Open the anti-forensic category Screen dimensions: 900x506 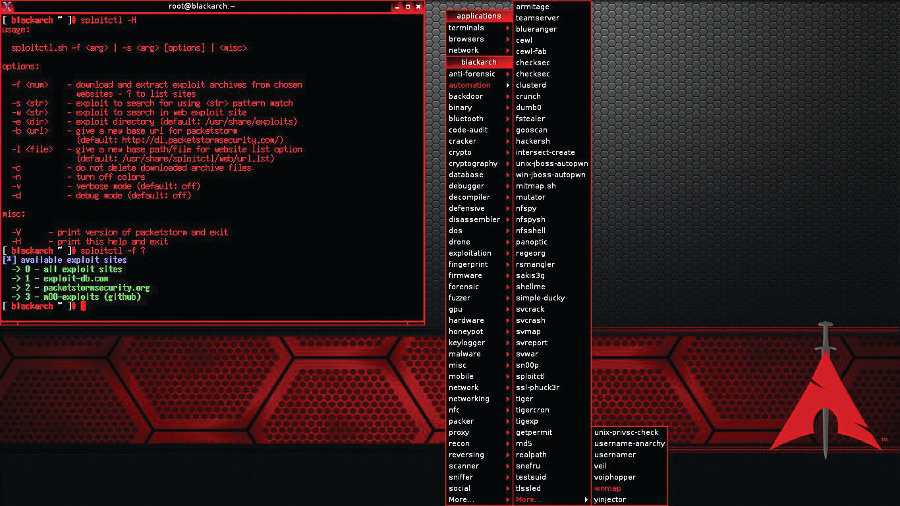click(479, 74)
